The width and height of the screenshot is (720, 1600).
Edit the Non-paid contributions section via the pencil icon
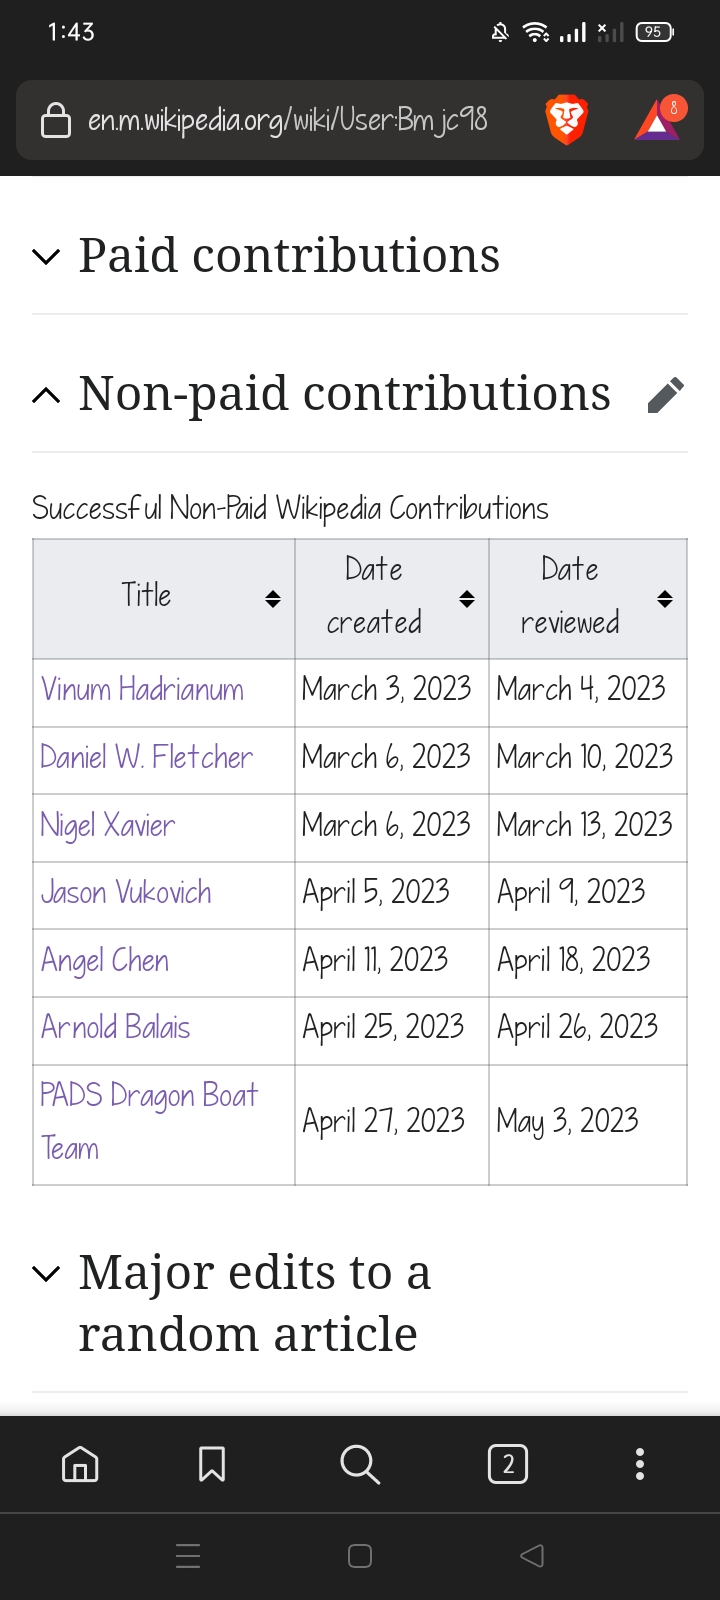tap(666, 395)
